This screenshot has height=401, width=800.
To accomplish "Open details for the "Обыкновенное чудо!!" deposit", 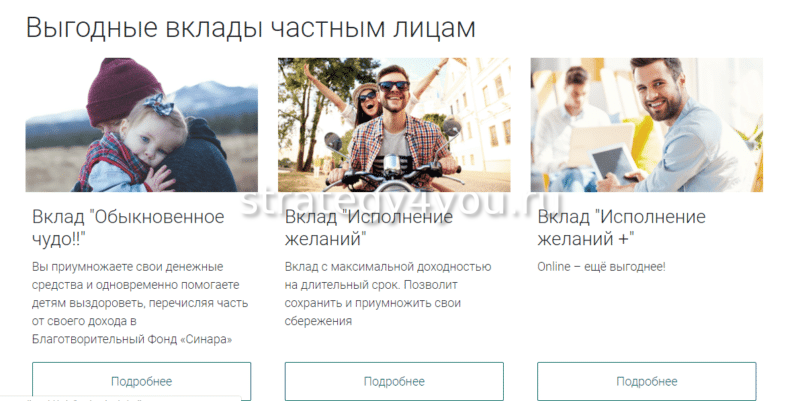I will click(141, 381).
